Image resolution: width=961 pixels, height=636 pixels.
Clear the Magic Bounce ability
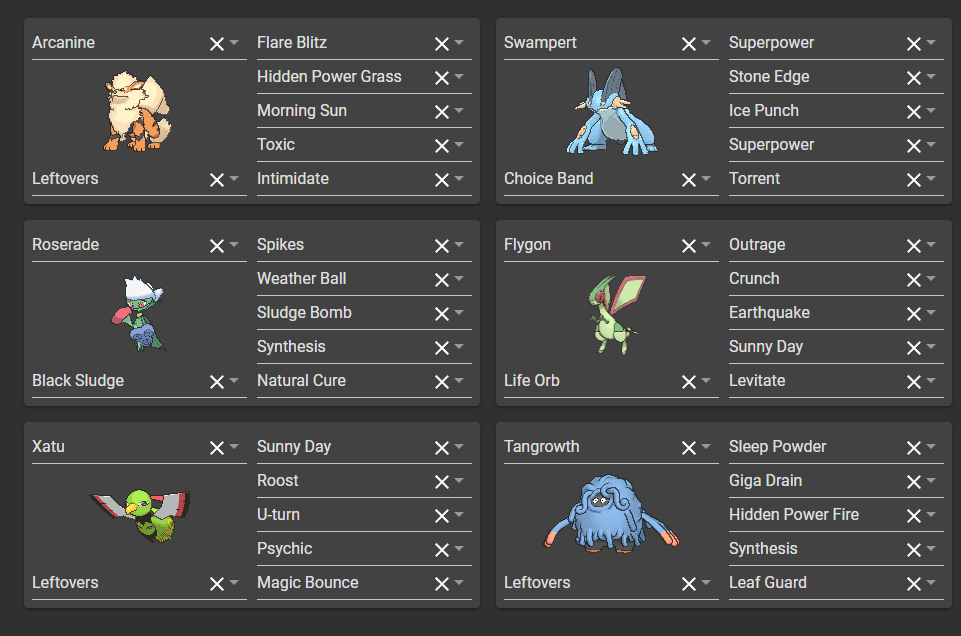441,585
